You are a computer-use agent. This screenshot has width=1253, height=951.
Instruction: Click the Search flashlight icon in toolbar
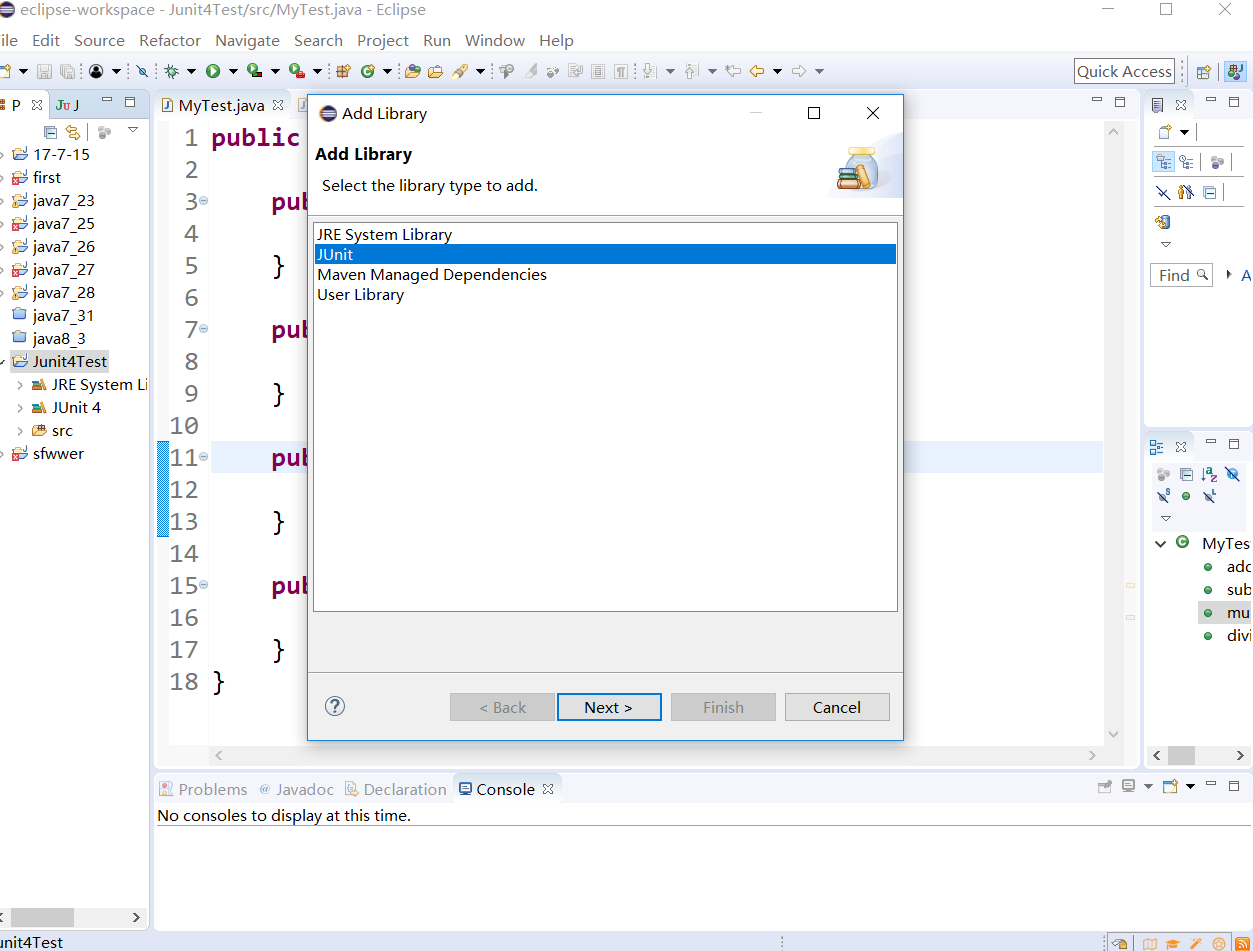[x=460, y=71]
